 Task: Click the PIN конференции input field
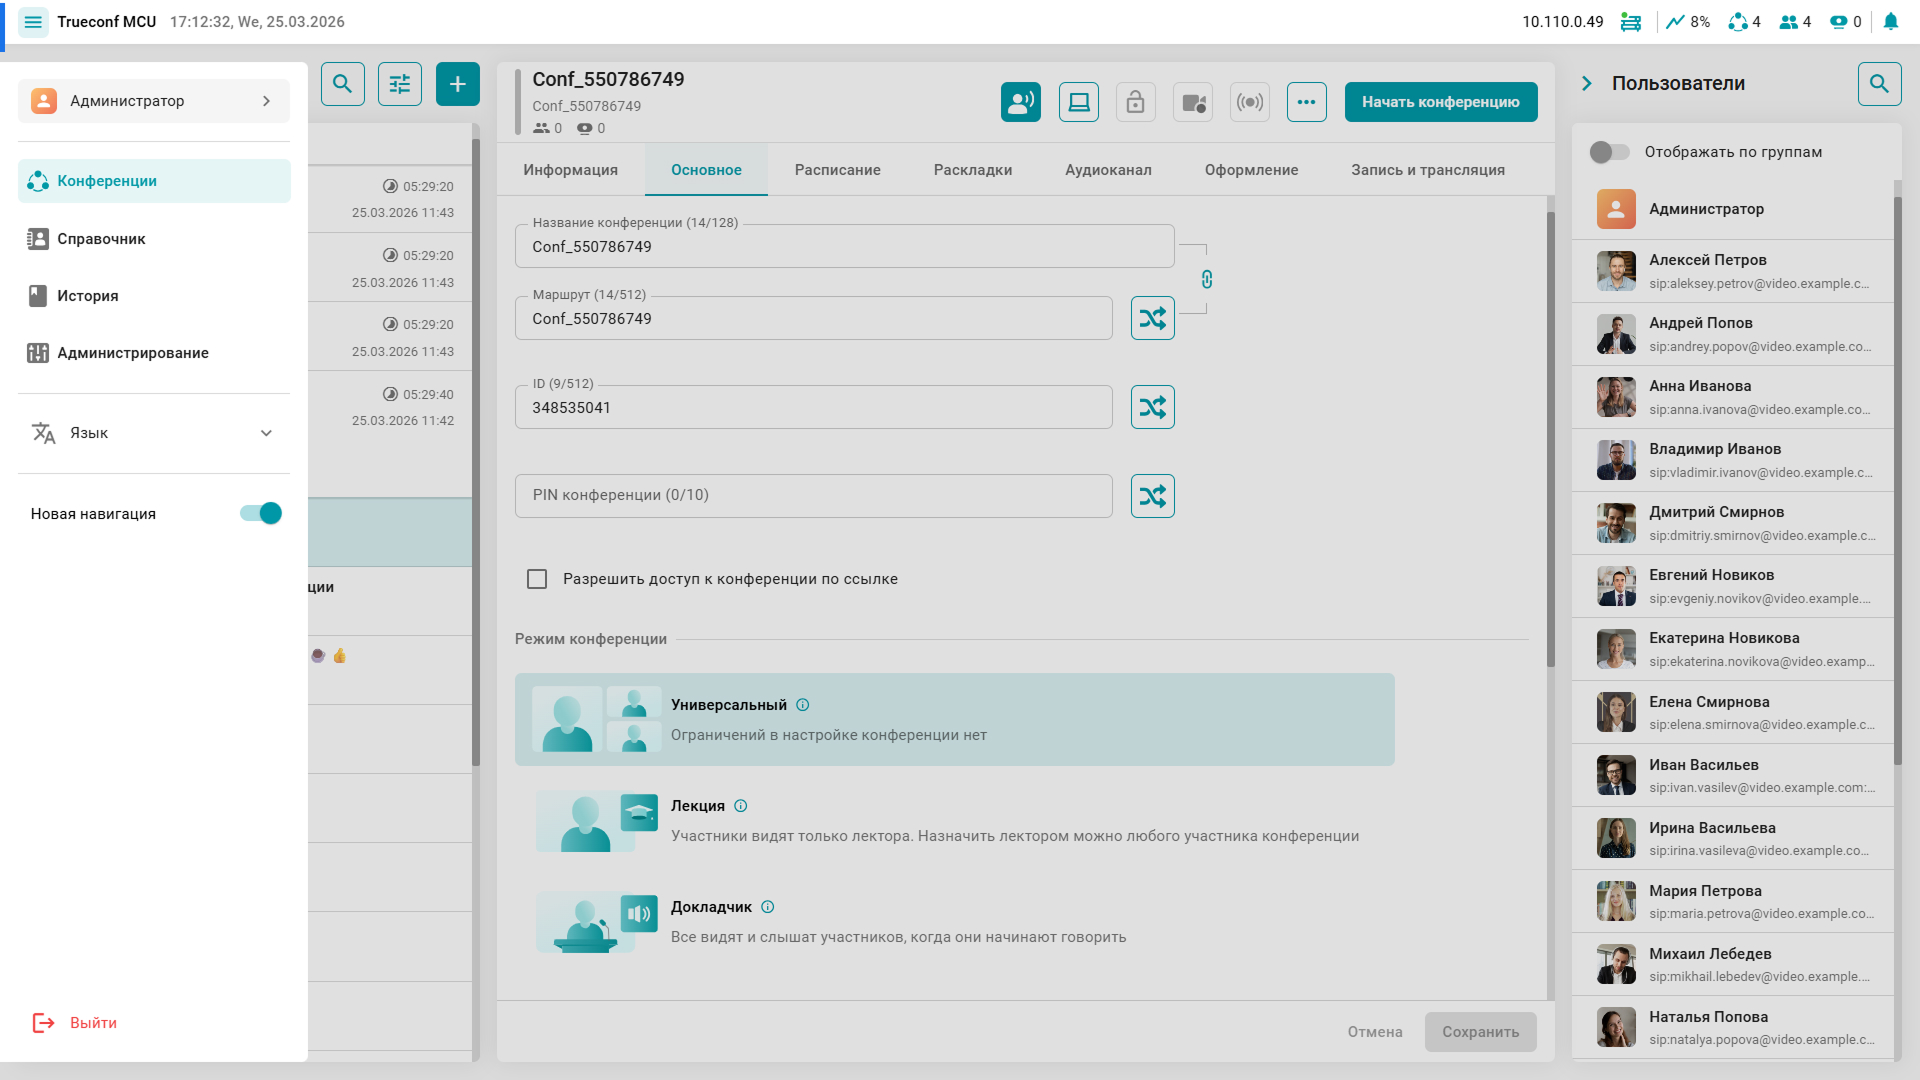(x=814, y=496)
